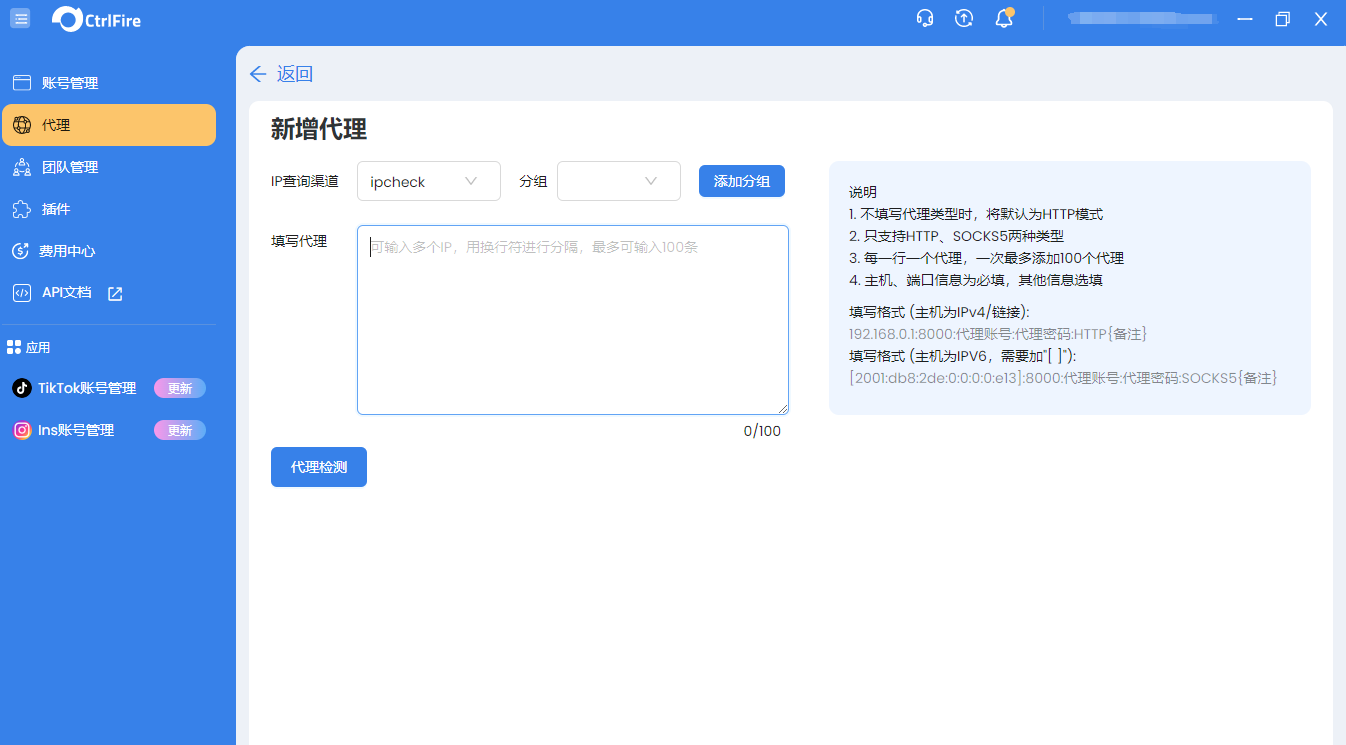Click 更新 badge next to Ins账号管理
Viewport: 1346px width, 745px height.
[x=180, y=430]
